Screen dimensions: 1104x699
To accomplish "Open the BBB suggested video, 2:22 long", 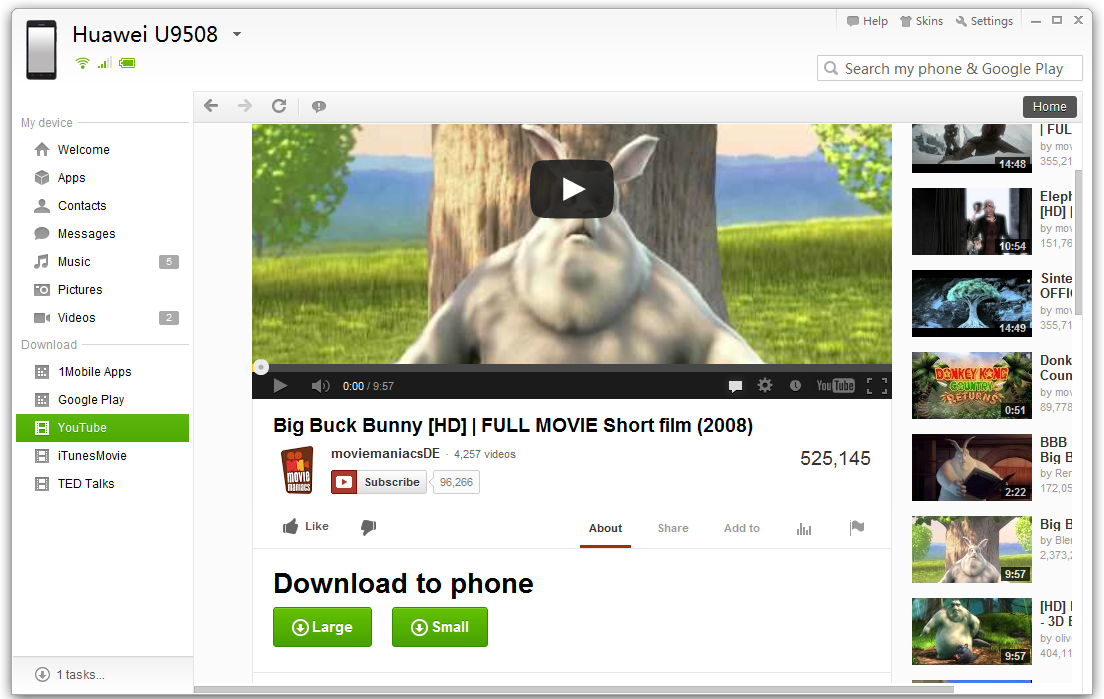I will tap(972, 467).
